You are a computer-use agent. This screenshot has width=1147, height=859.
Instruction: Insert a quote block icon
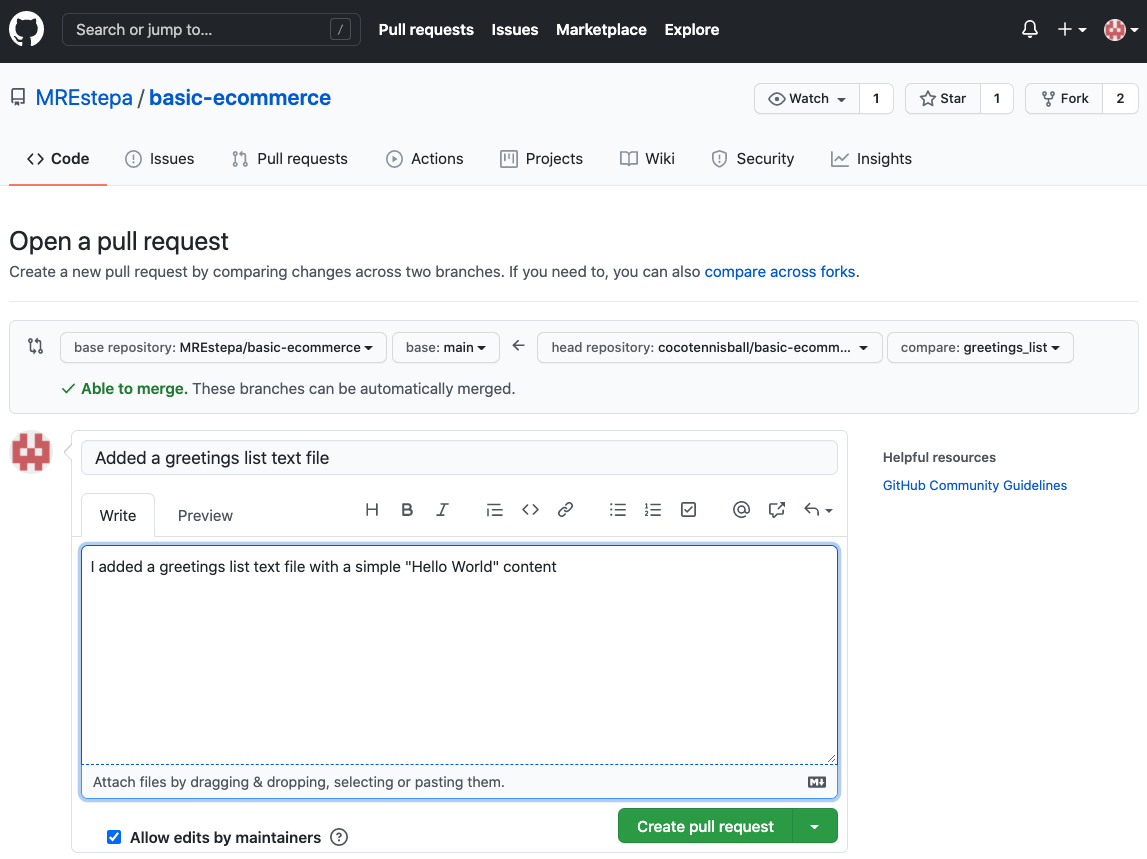(494, 510)
